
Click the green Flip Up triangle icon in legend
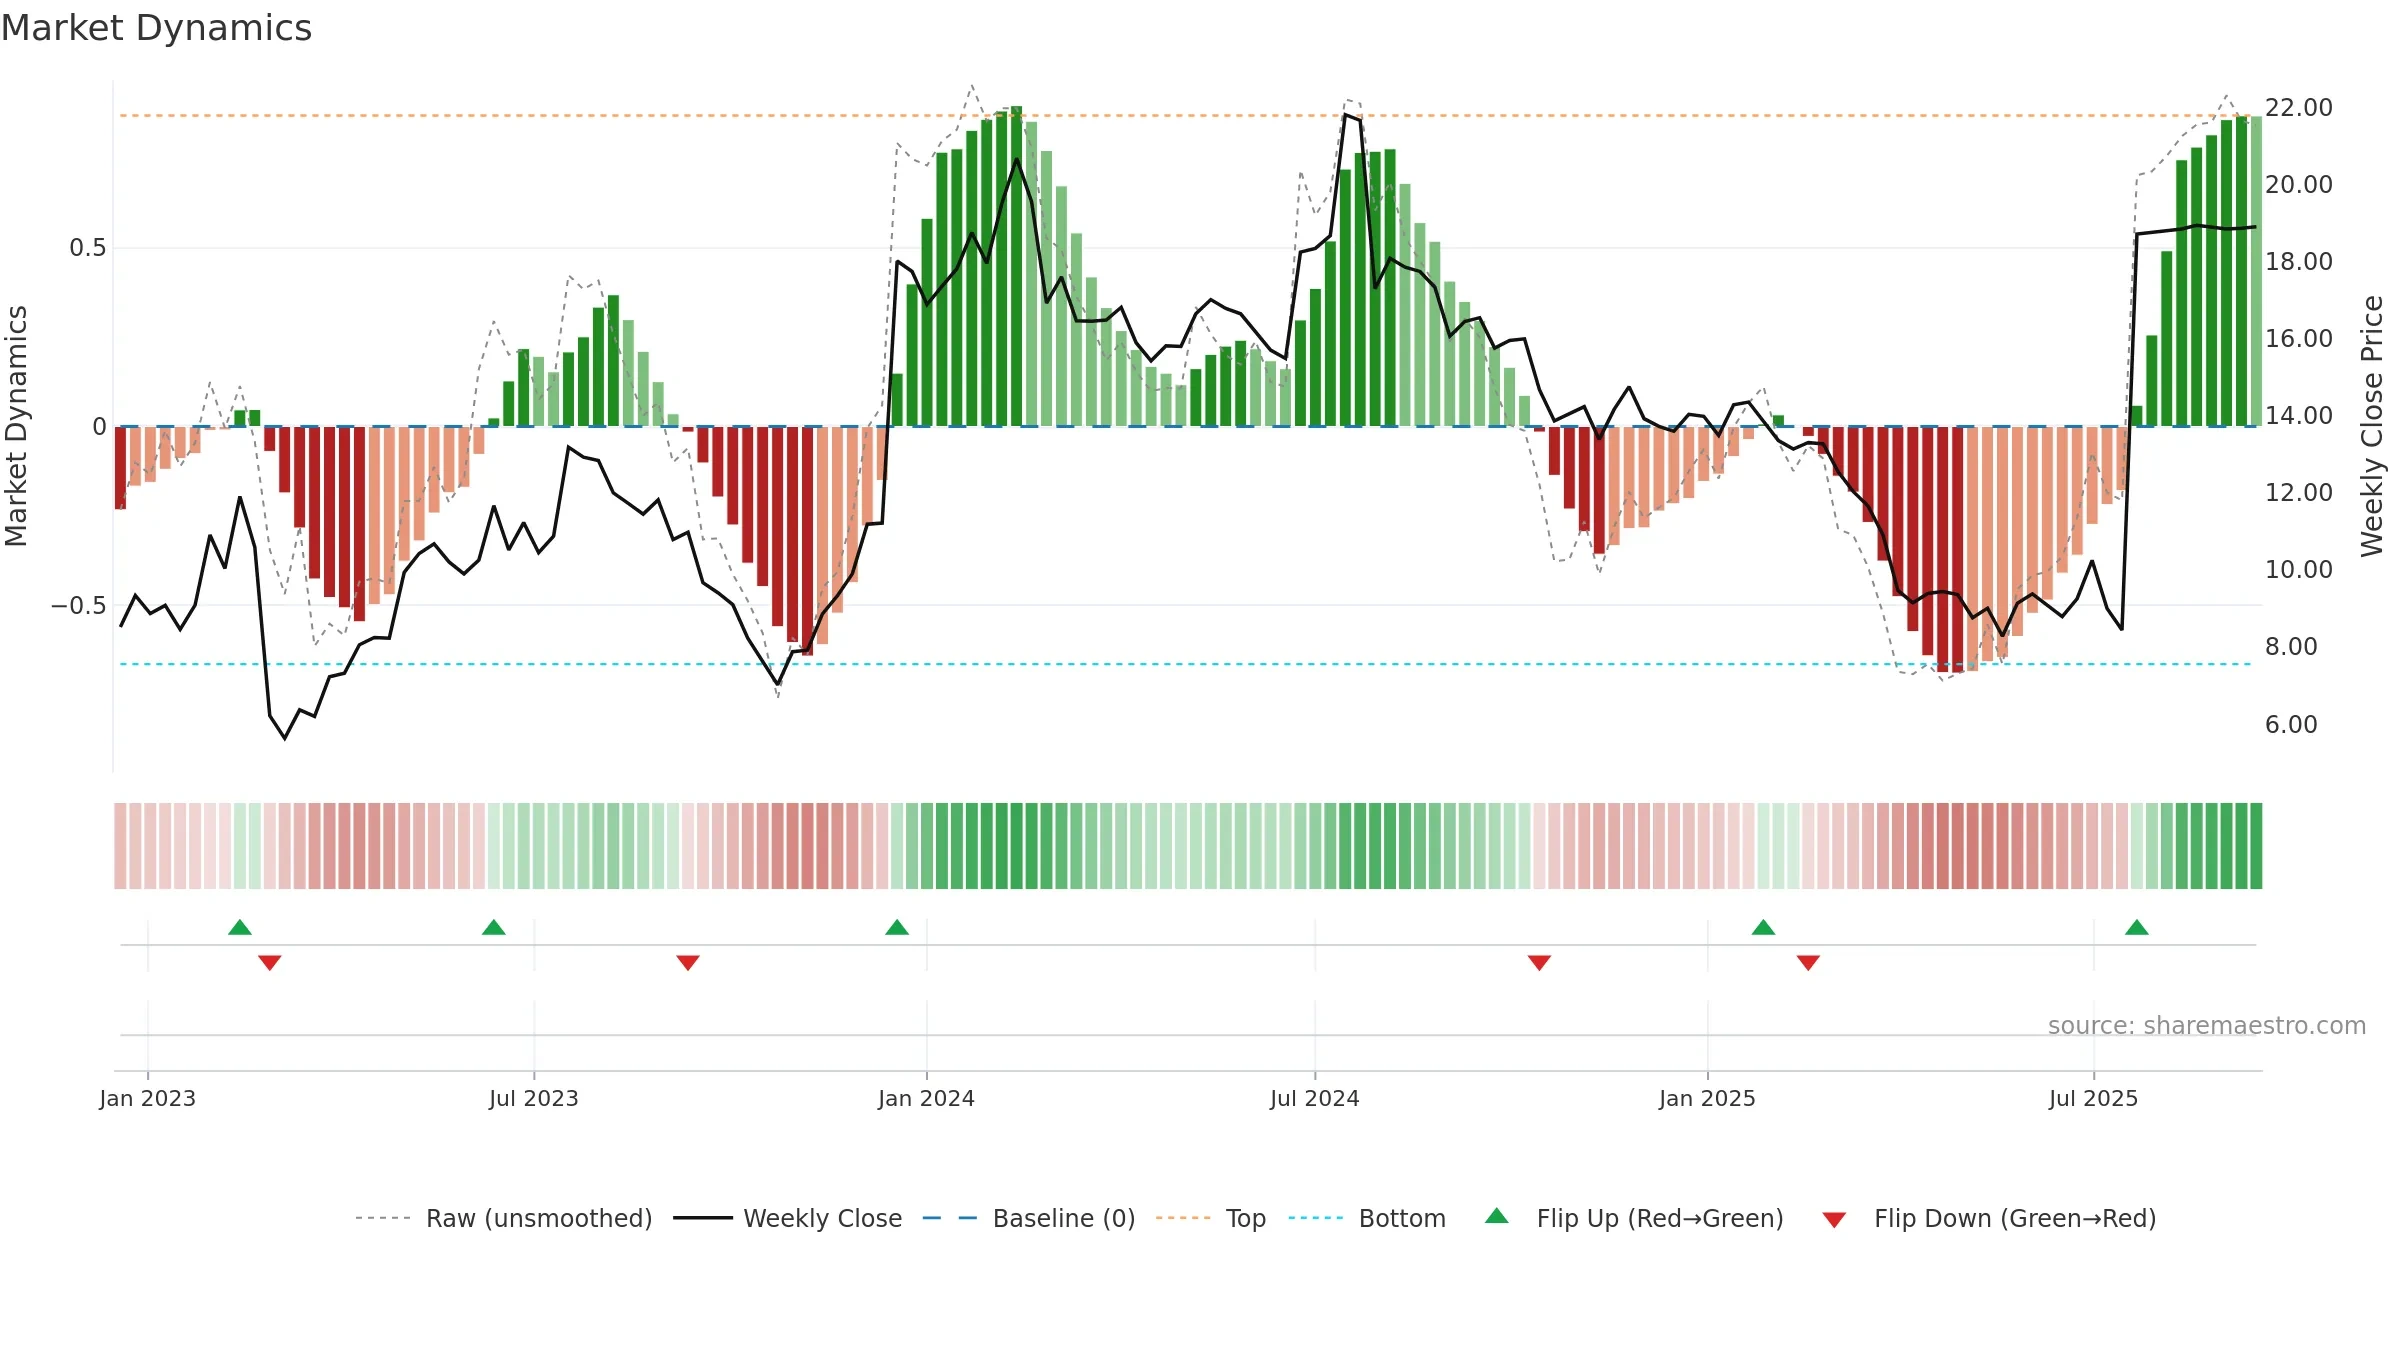pyautogui.click(x=1497, y=1216)
